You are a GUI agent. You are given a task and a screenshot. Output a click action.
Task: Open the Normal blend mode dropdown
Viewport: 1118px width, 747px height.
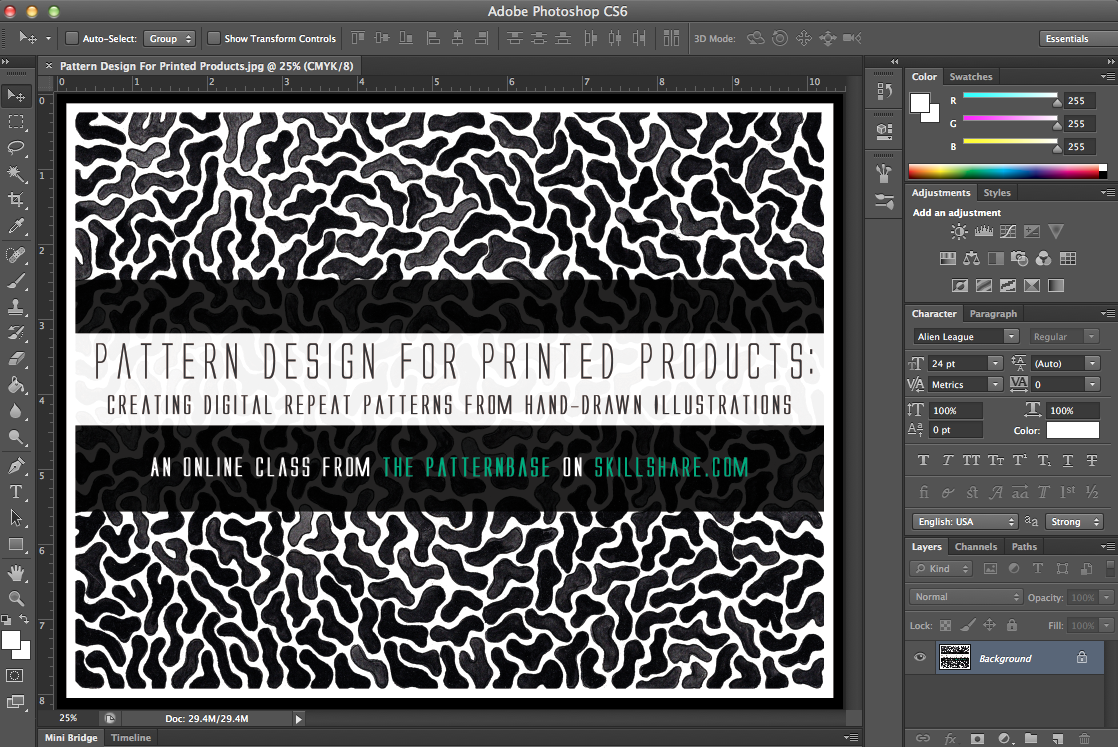click(x=966, y=597)
